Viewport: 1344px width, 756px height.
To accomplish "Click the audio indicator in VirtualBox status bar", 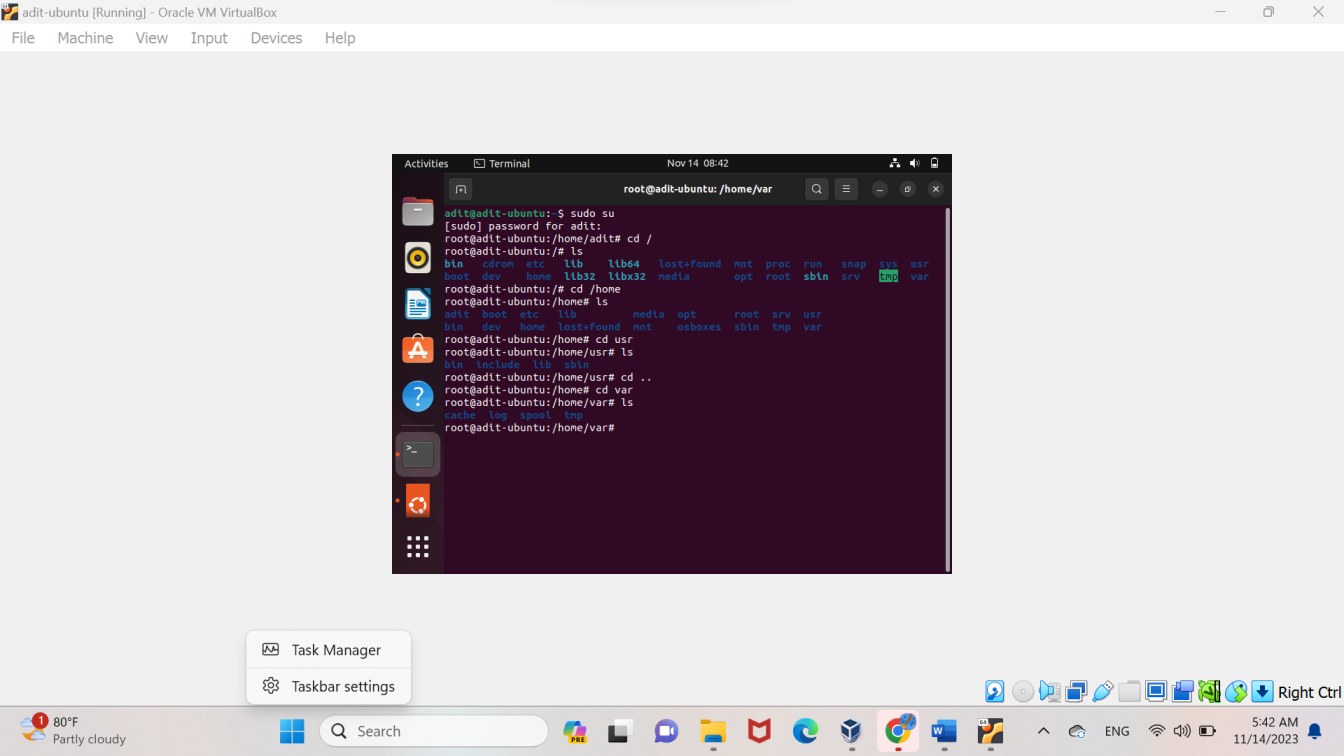I will 1049,691.
